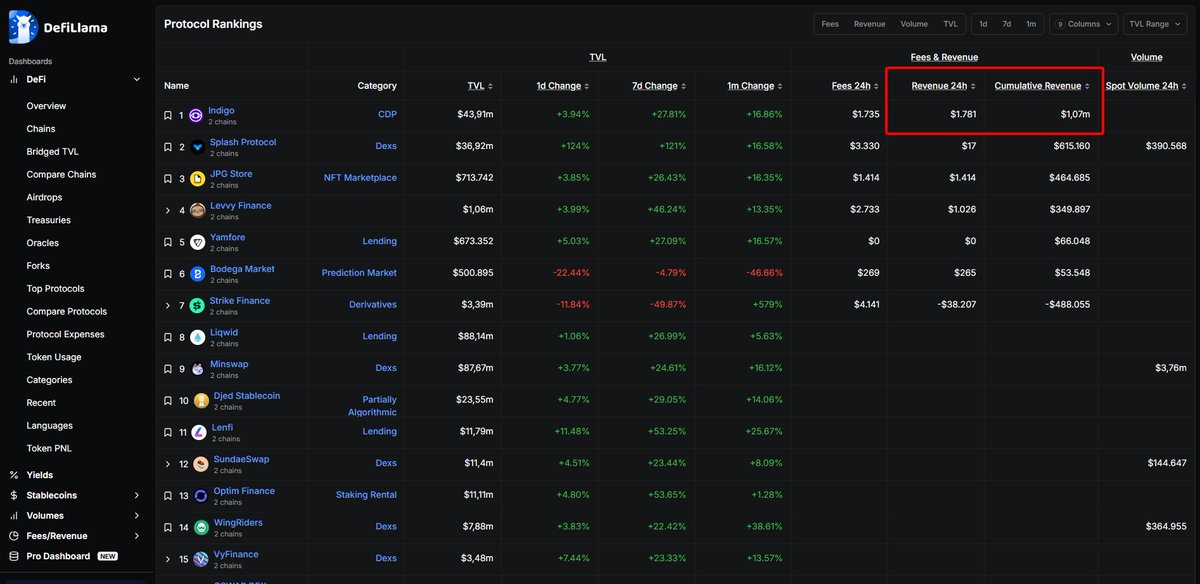
Task: Click the Staking Rental category link
Action: [x=366, y=495]
